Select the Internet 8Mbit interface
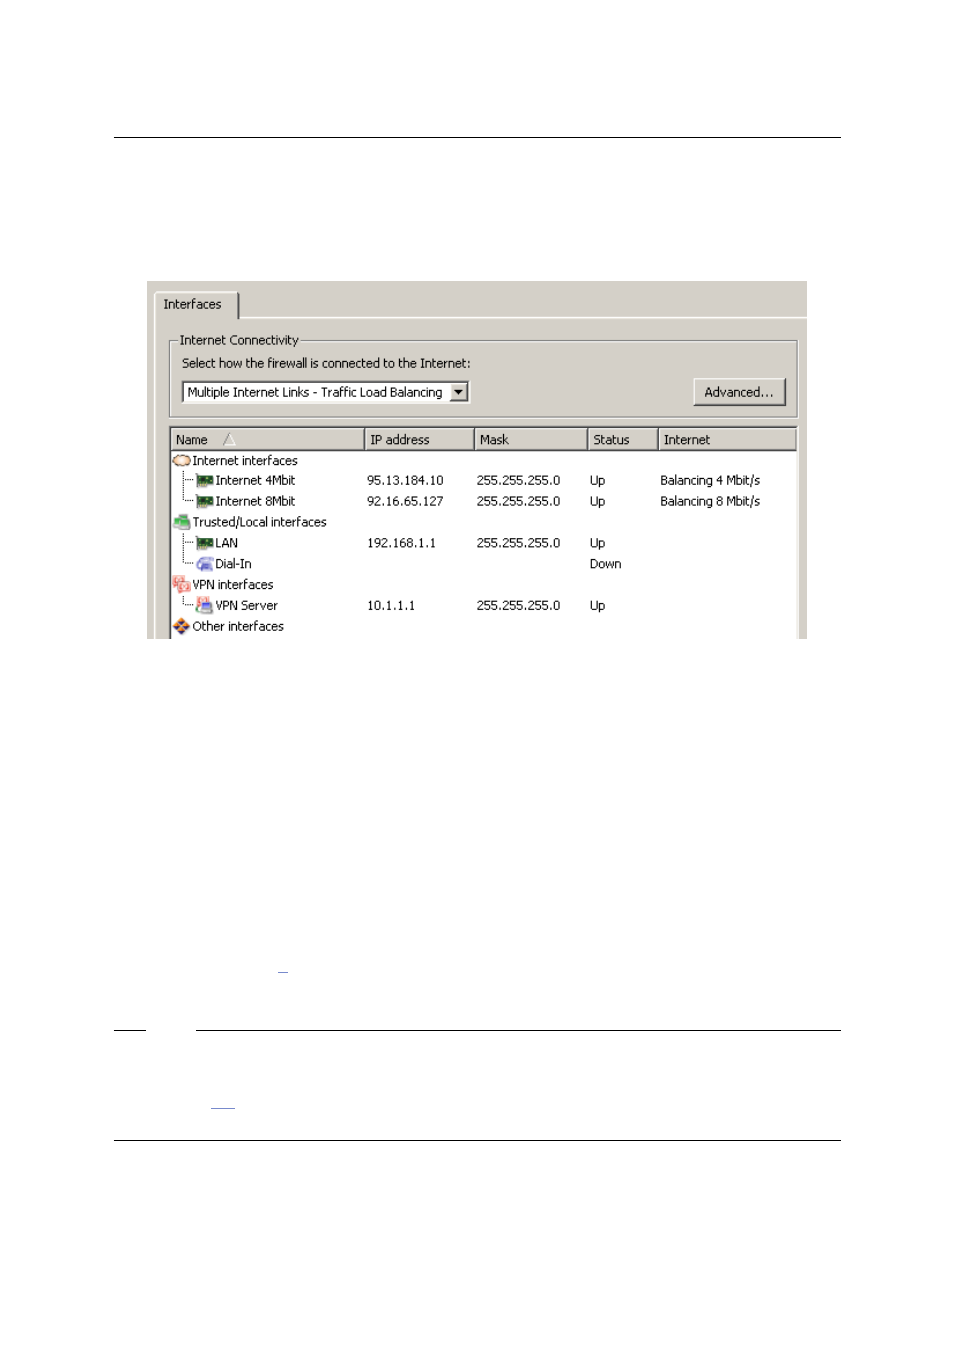This screenshot has width=954, height=1350. coord(484,502)
